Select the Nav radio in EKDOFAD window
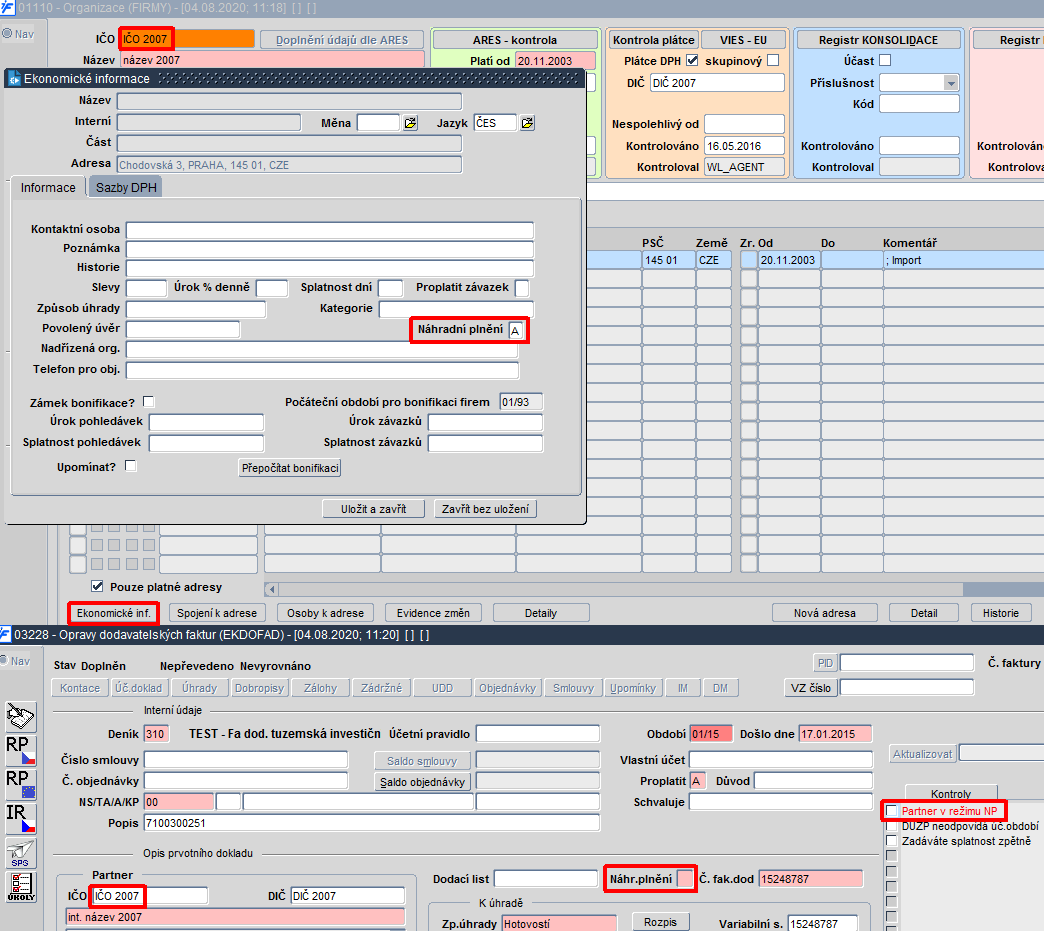 (x=4, y=661)
